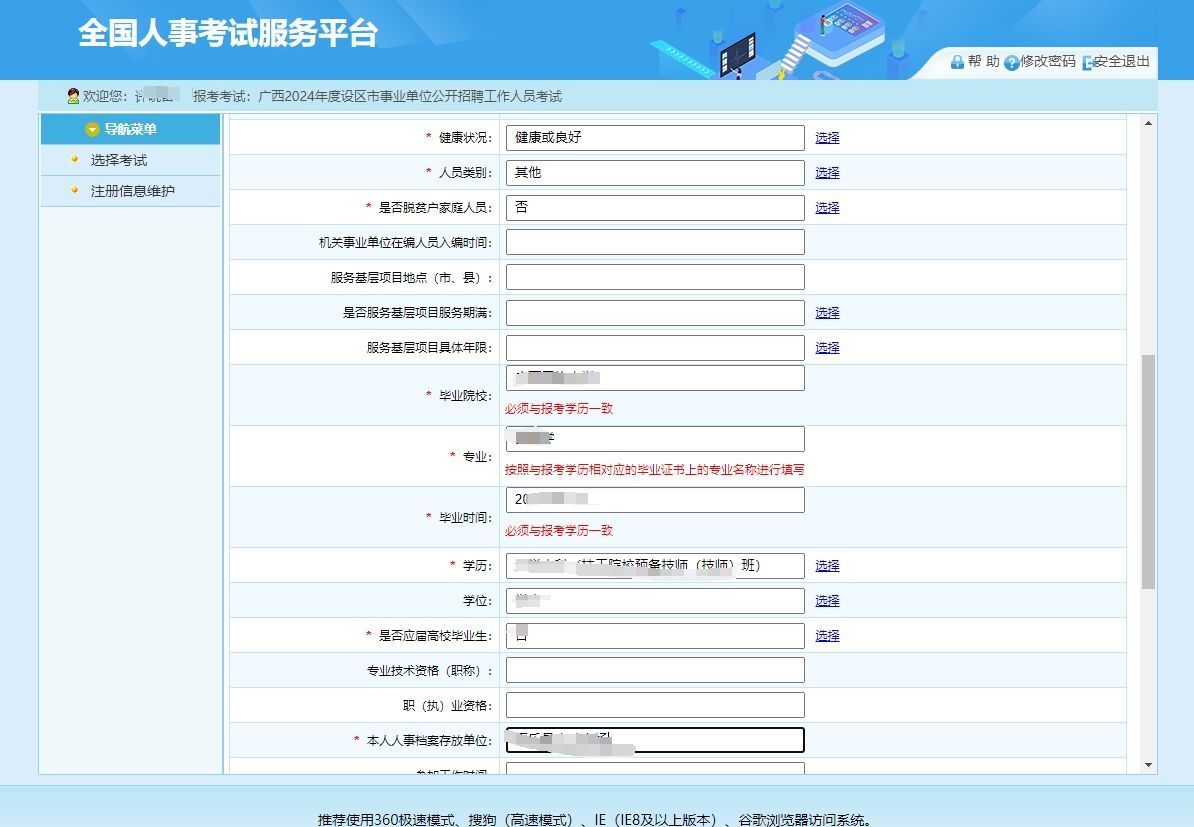Open 修改密码 link
This screenshot has height=827, width=1194.
click(x=1048, y=62)
